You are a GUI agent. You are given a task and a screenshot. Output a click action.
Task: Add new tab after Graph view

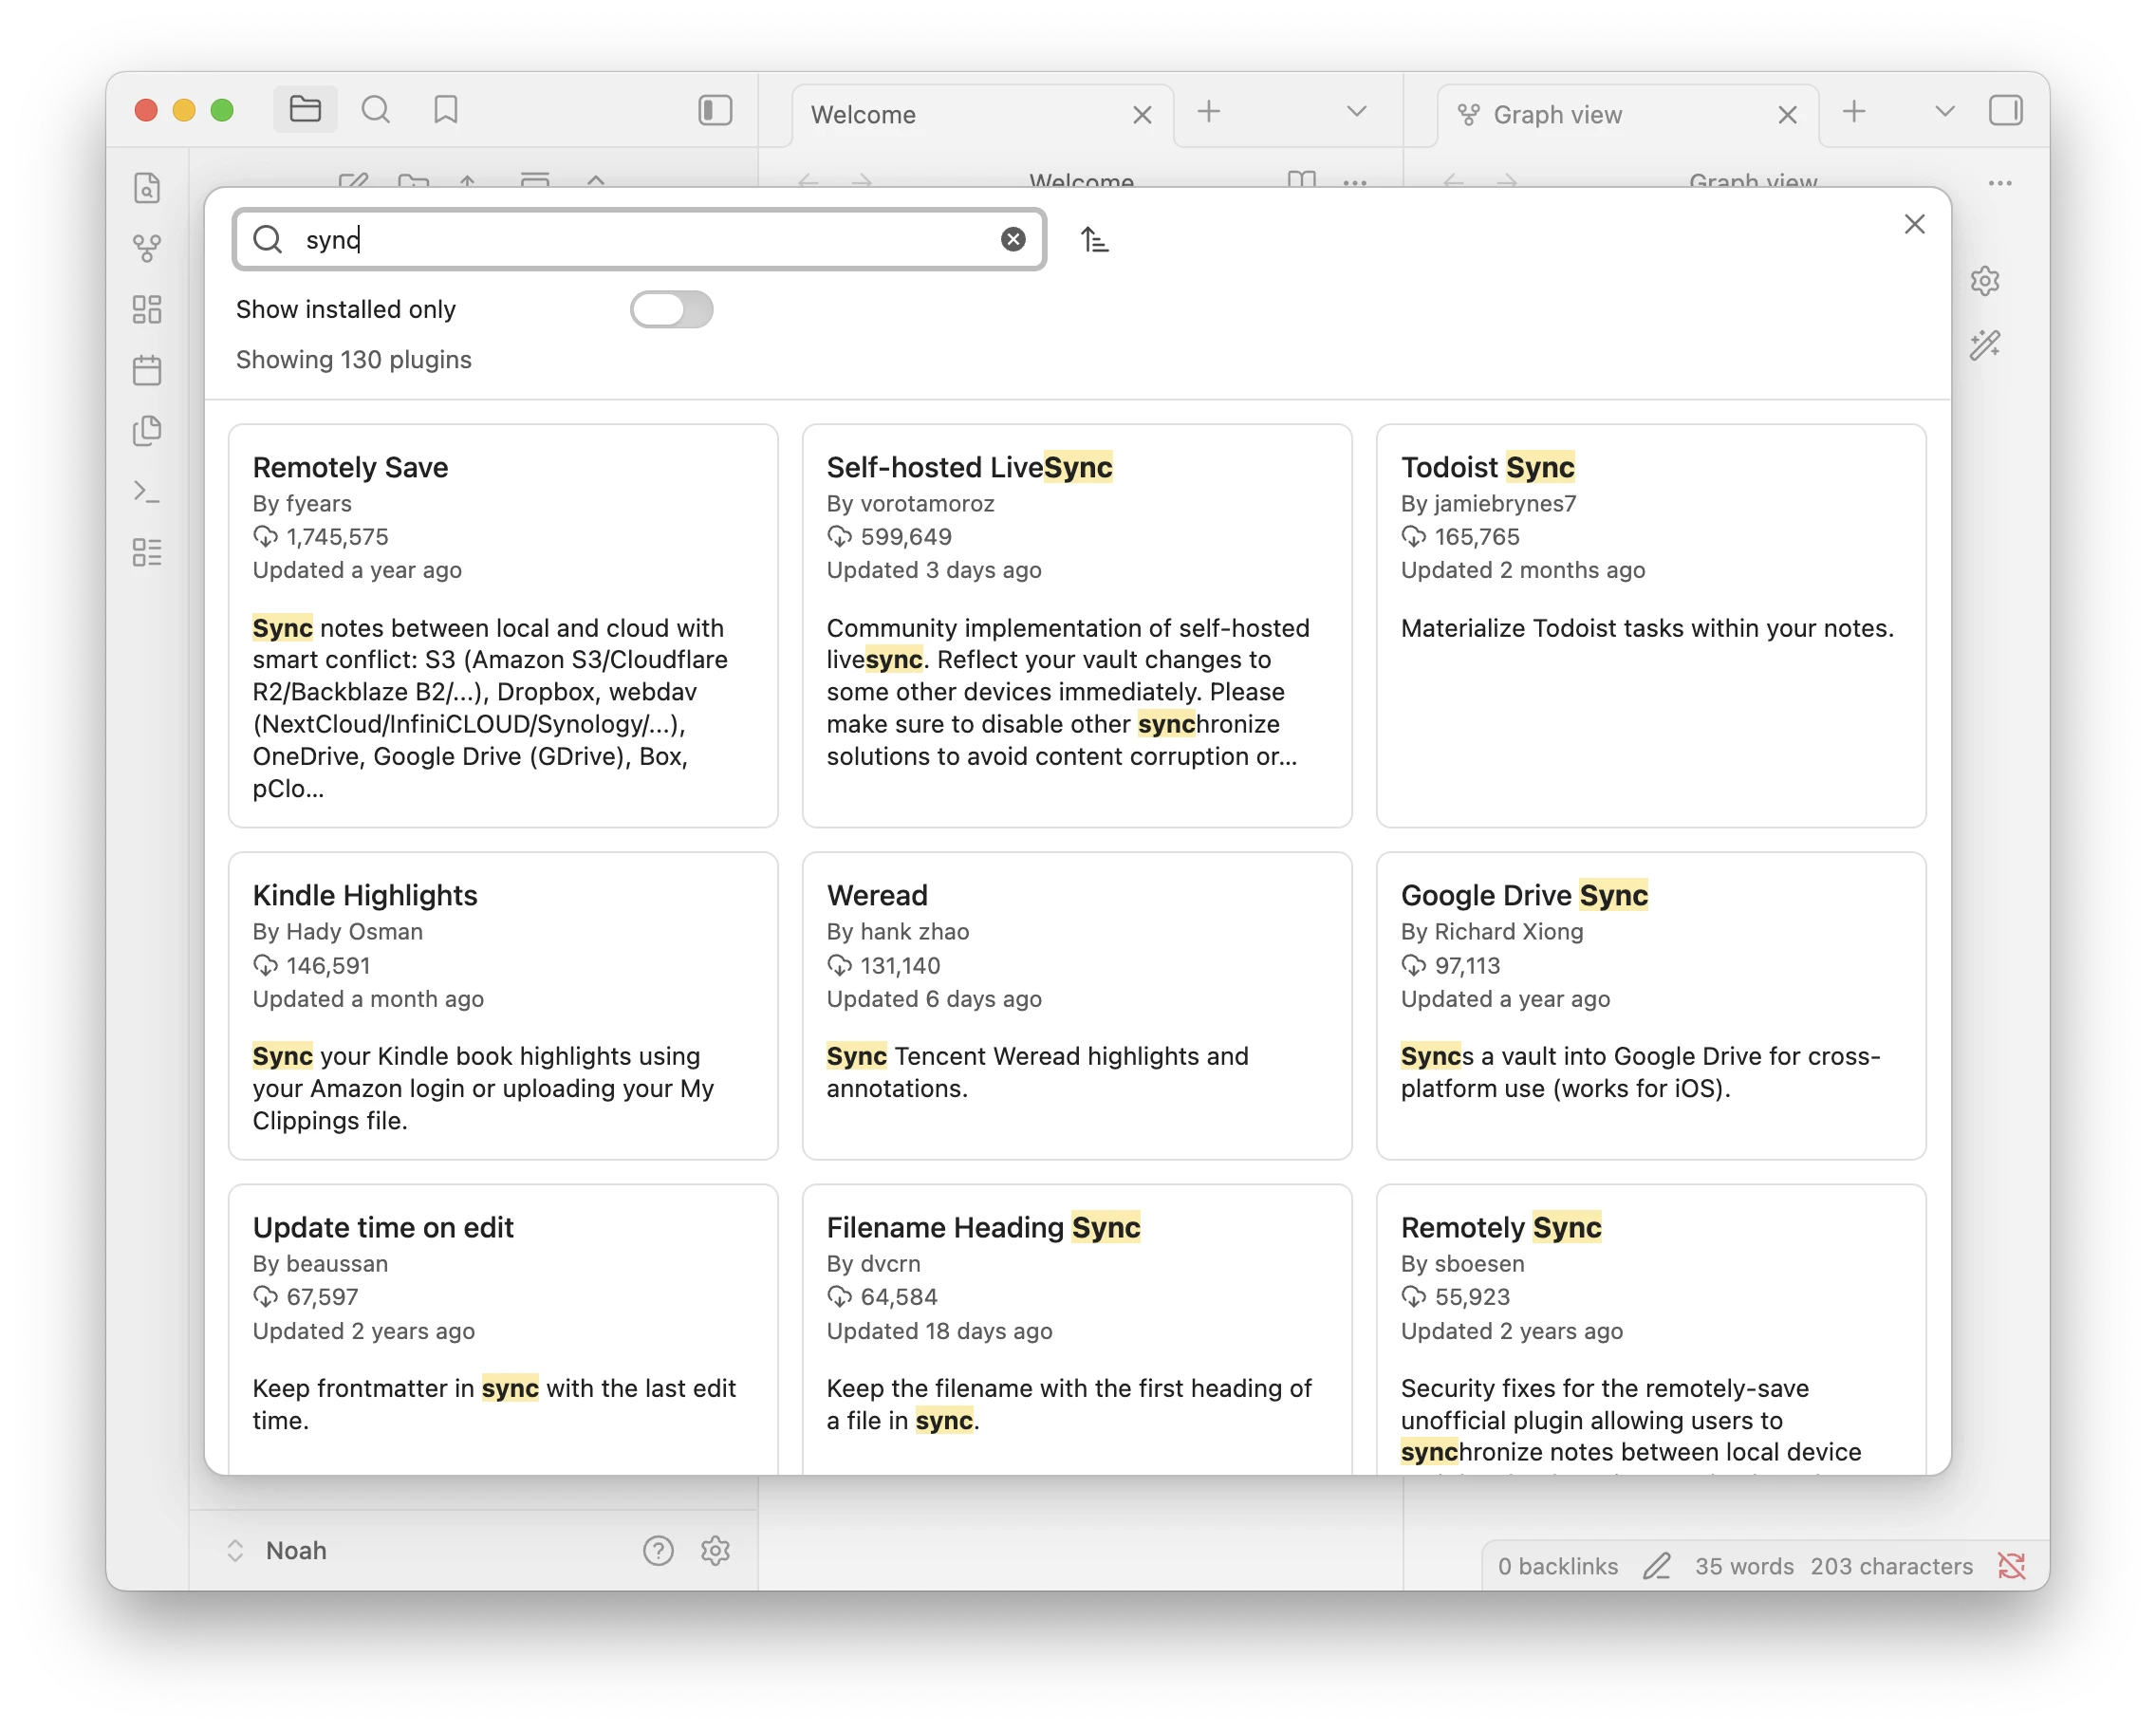pos(1855,111)
